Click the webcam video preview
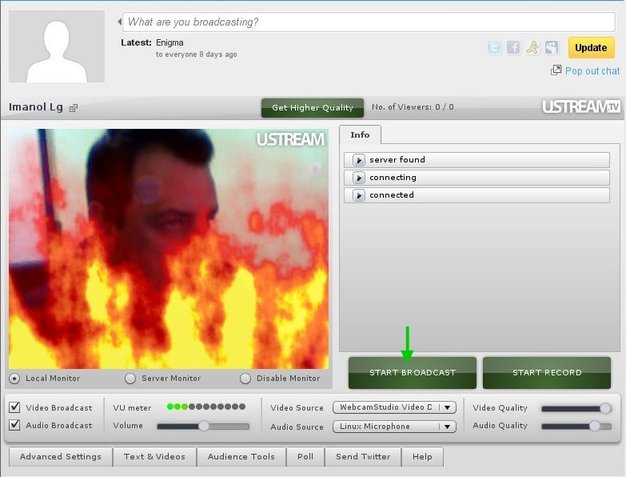Viewport: 626px width, 477px height. (168, 249)
